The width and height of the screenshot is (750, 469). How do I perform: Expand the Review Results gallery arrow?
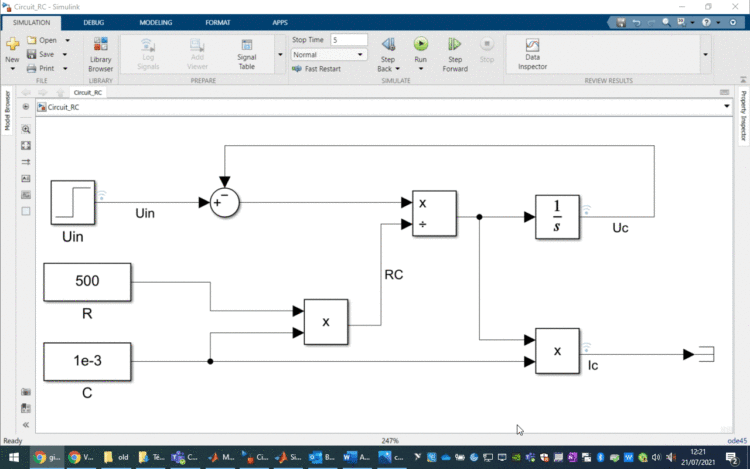tap(706, 55)
